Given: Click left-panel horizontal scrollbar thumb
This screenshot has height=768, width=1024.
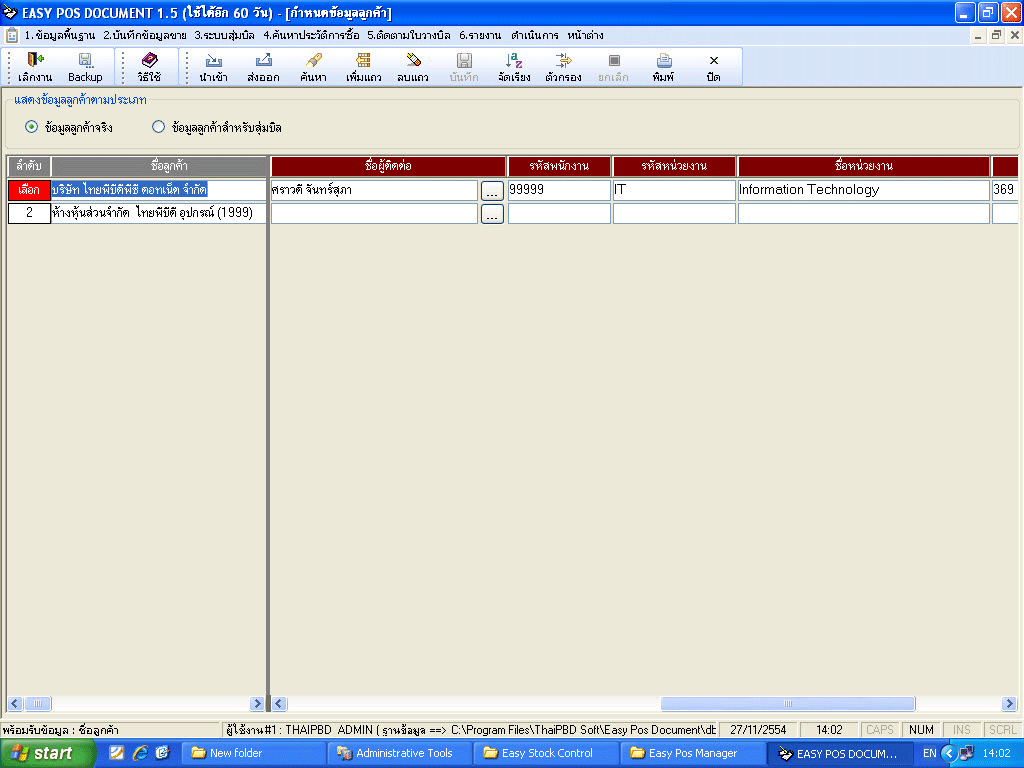Looking at the screenshot, I should (38, 703).
